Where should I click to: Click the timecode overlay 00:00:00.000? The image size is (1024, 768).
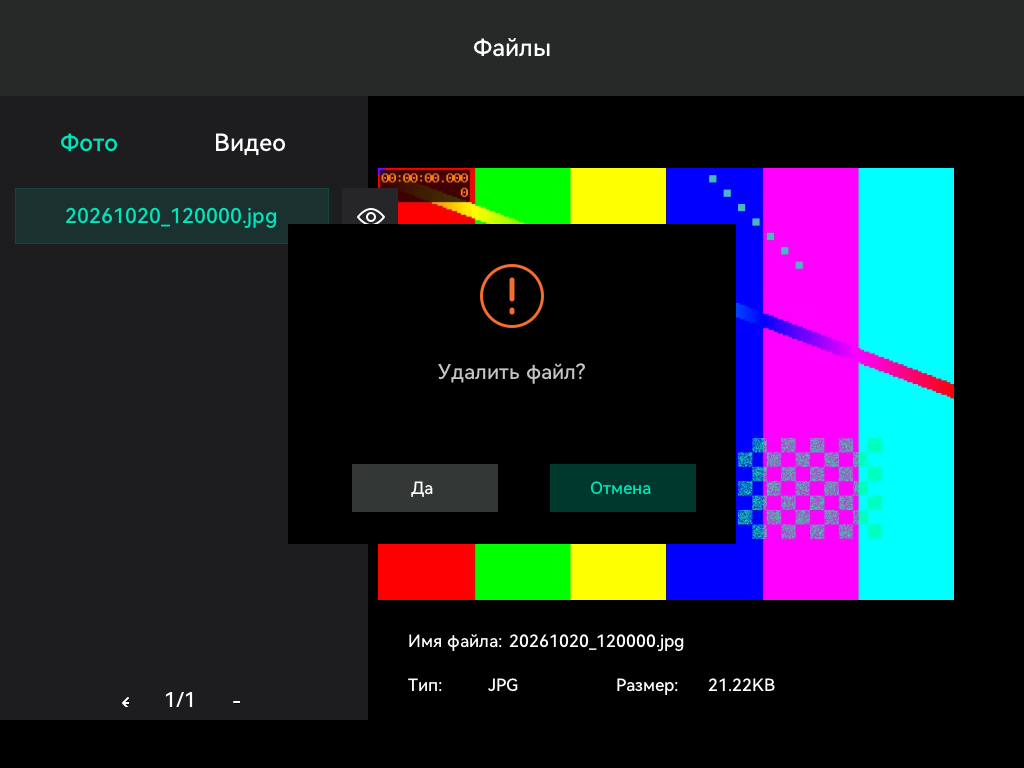click(x=424, y=178)
